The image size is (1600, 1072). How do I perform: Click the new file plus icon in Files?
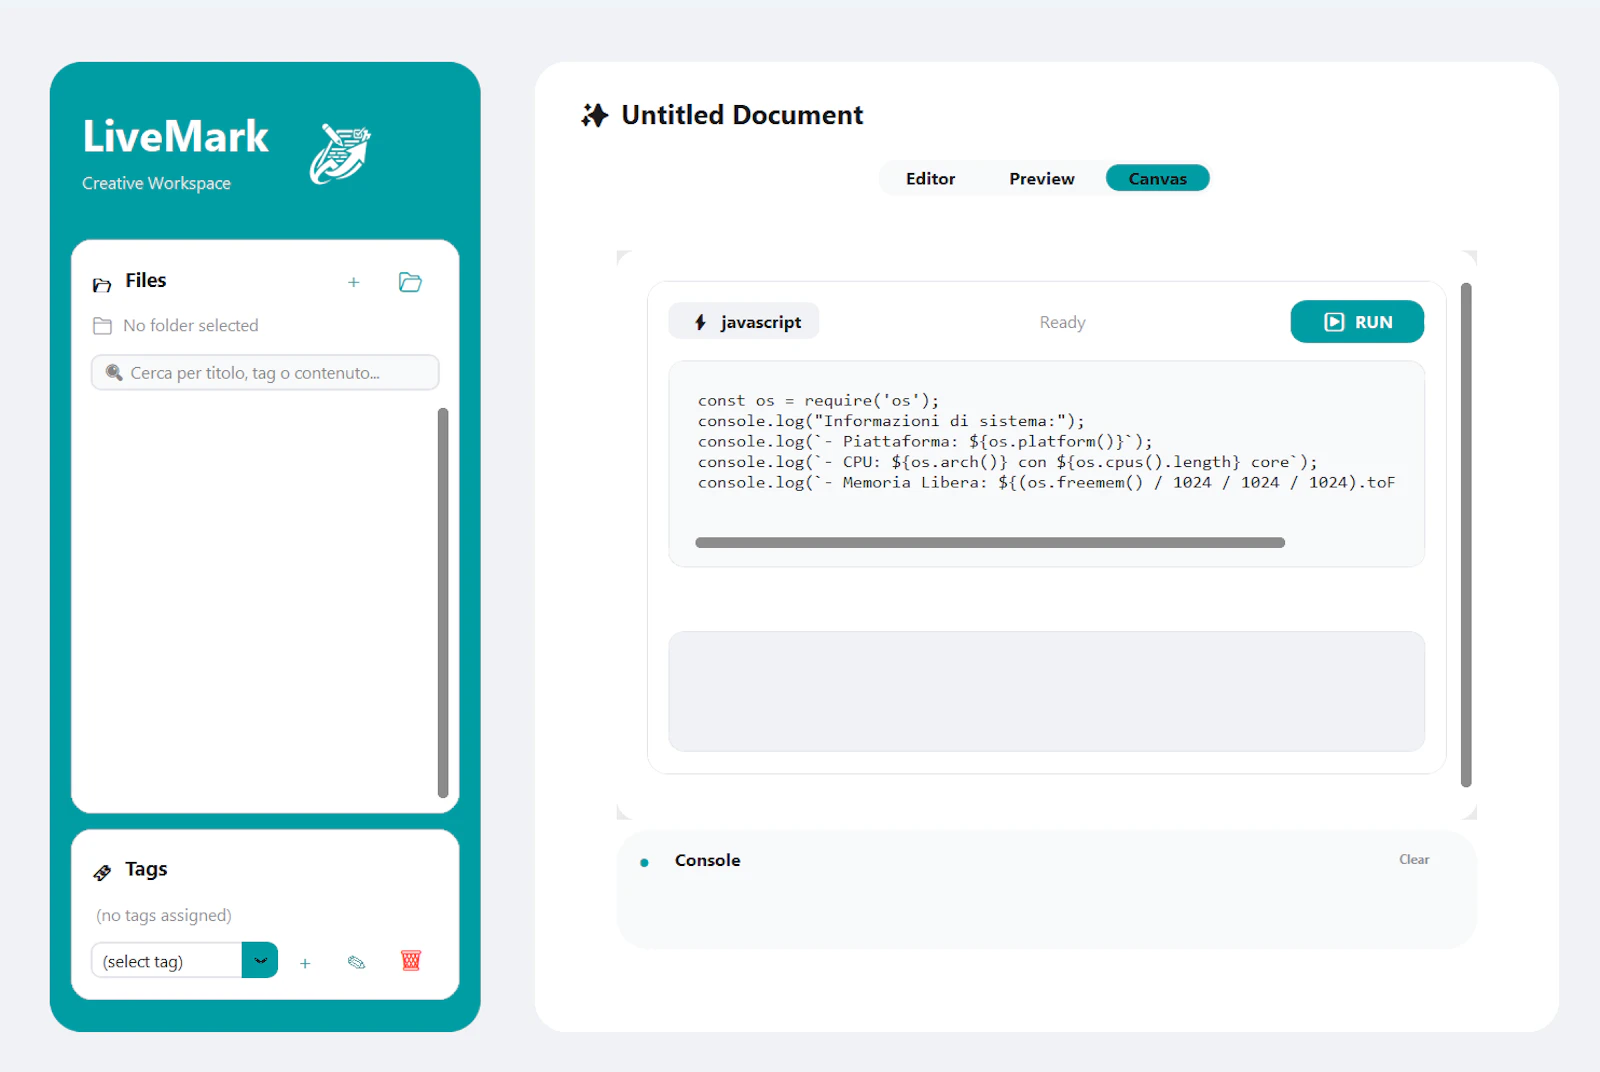point(353,283)
